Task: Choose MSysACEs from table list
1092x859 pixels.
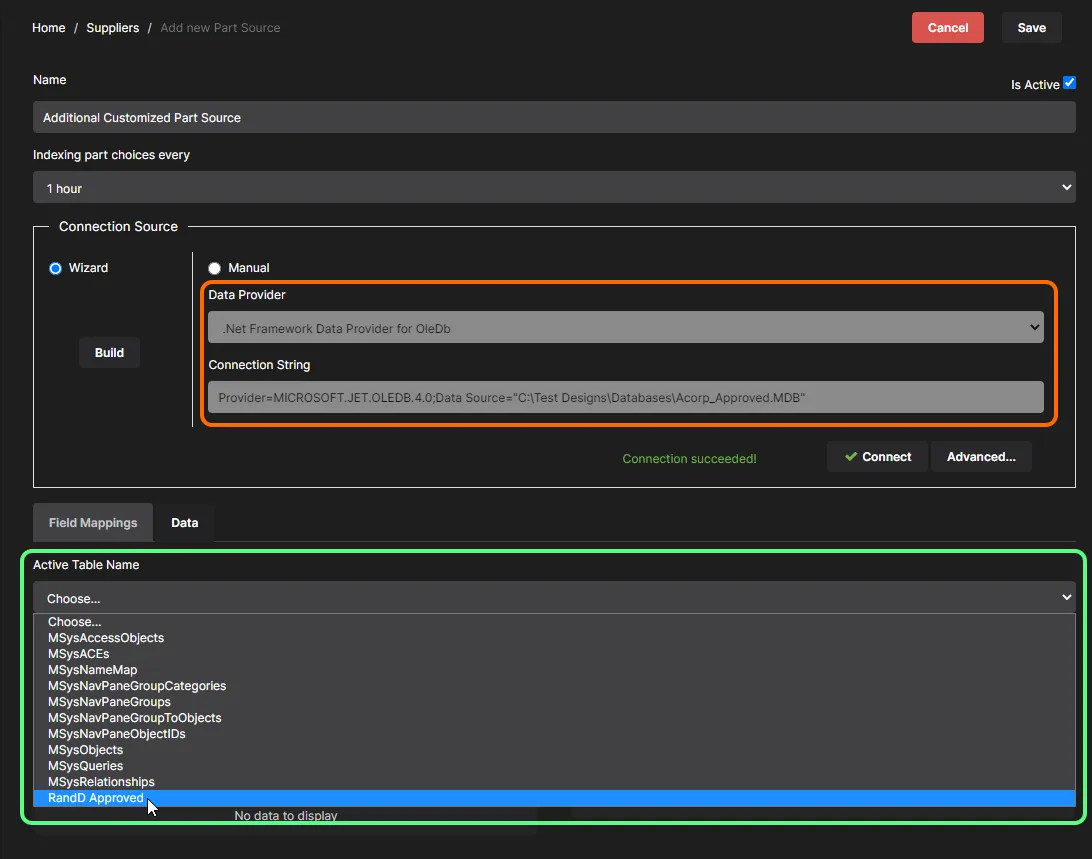Action: pyautogui.click(x=554, y=654)
